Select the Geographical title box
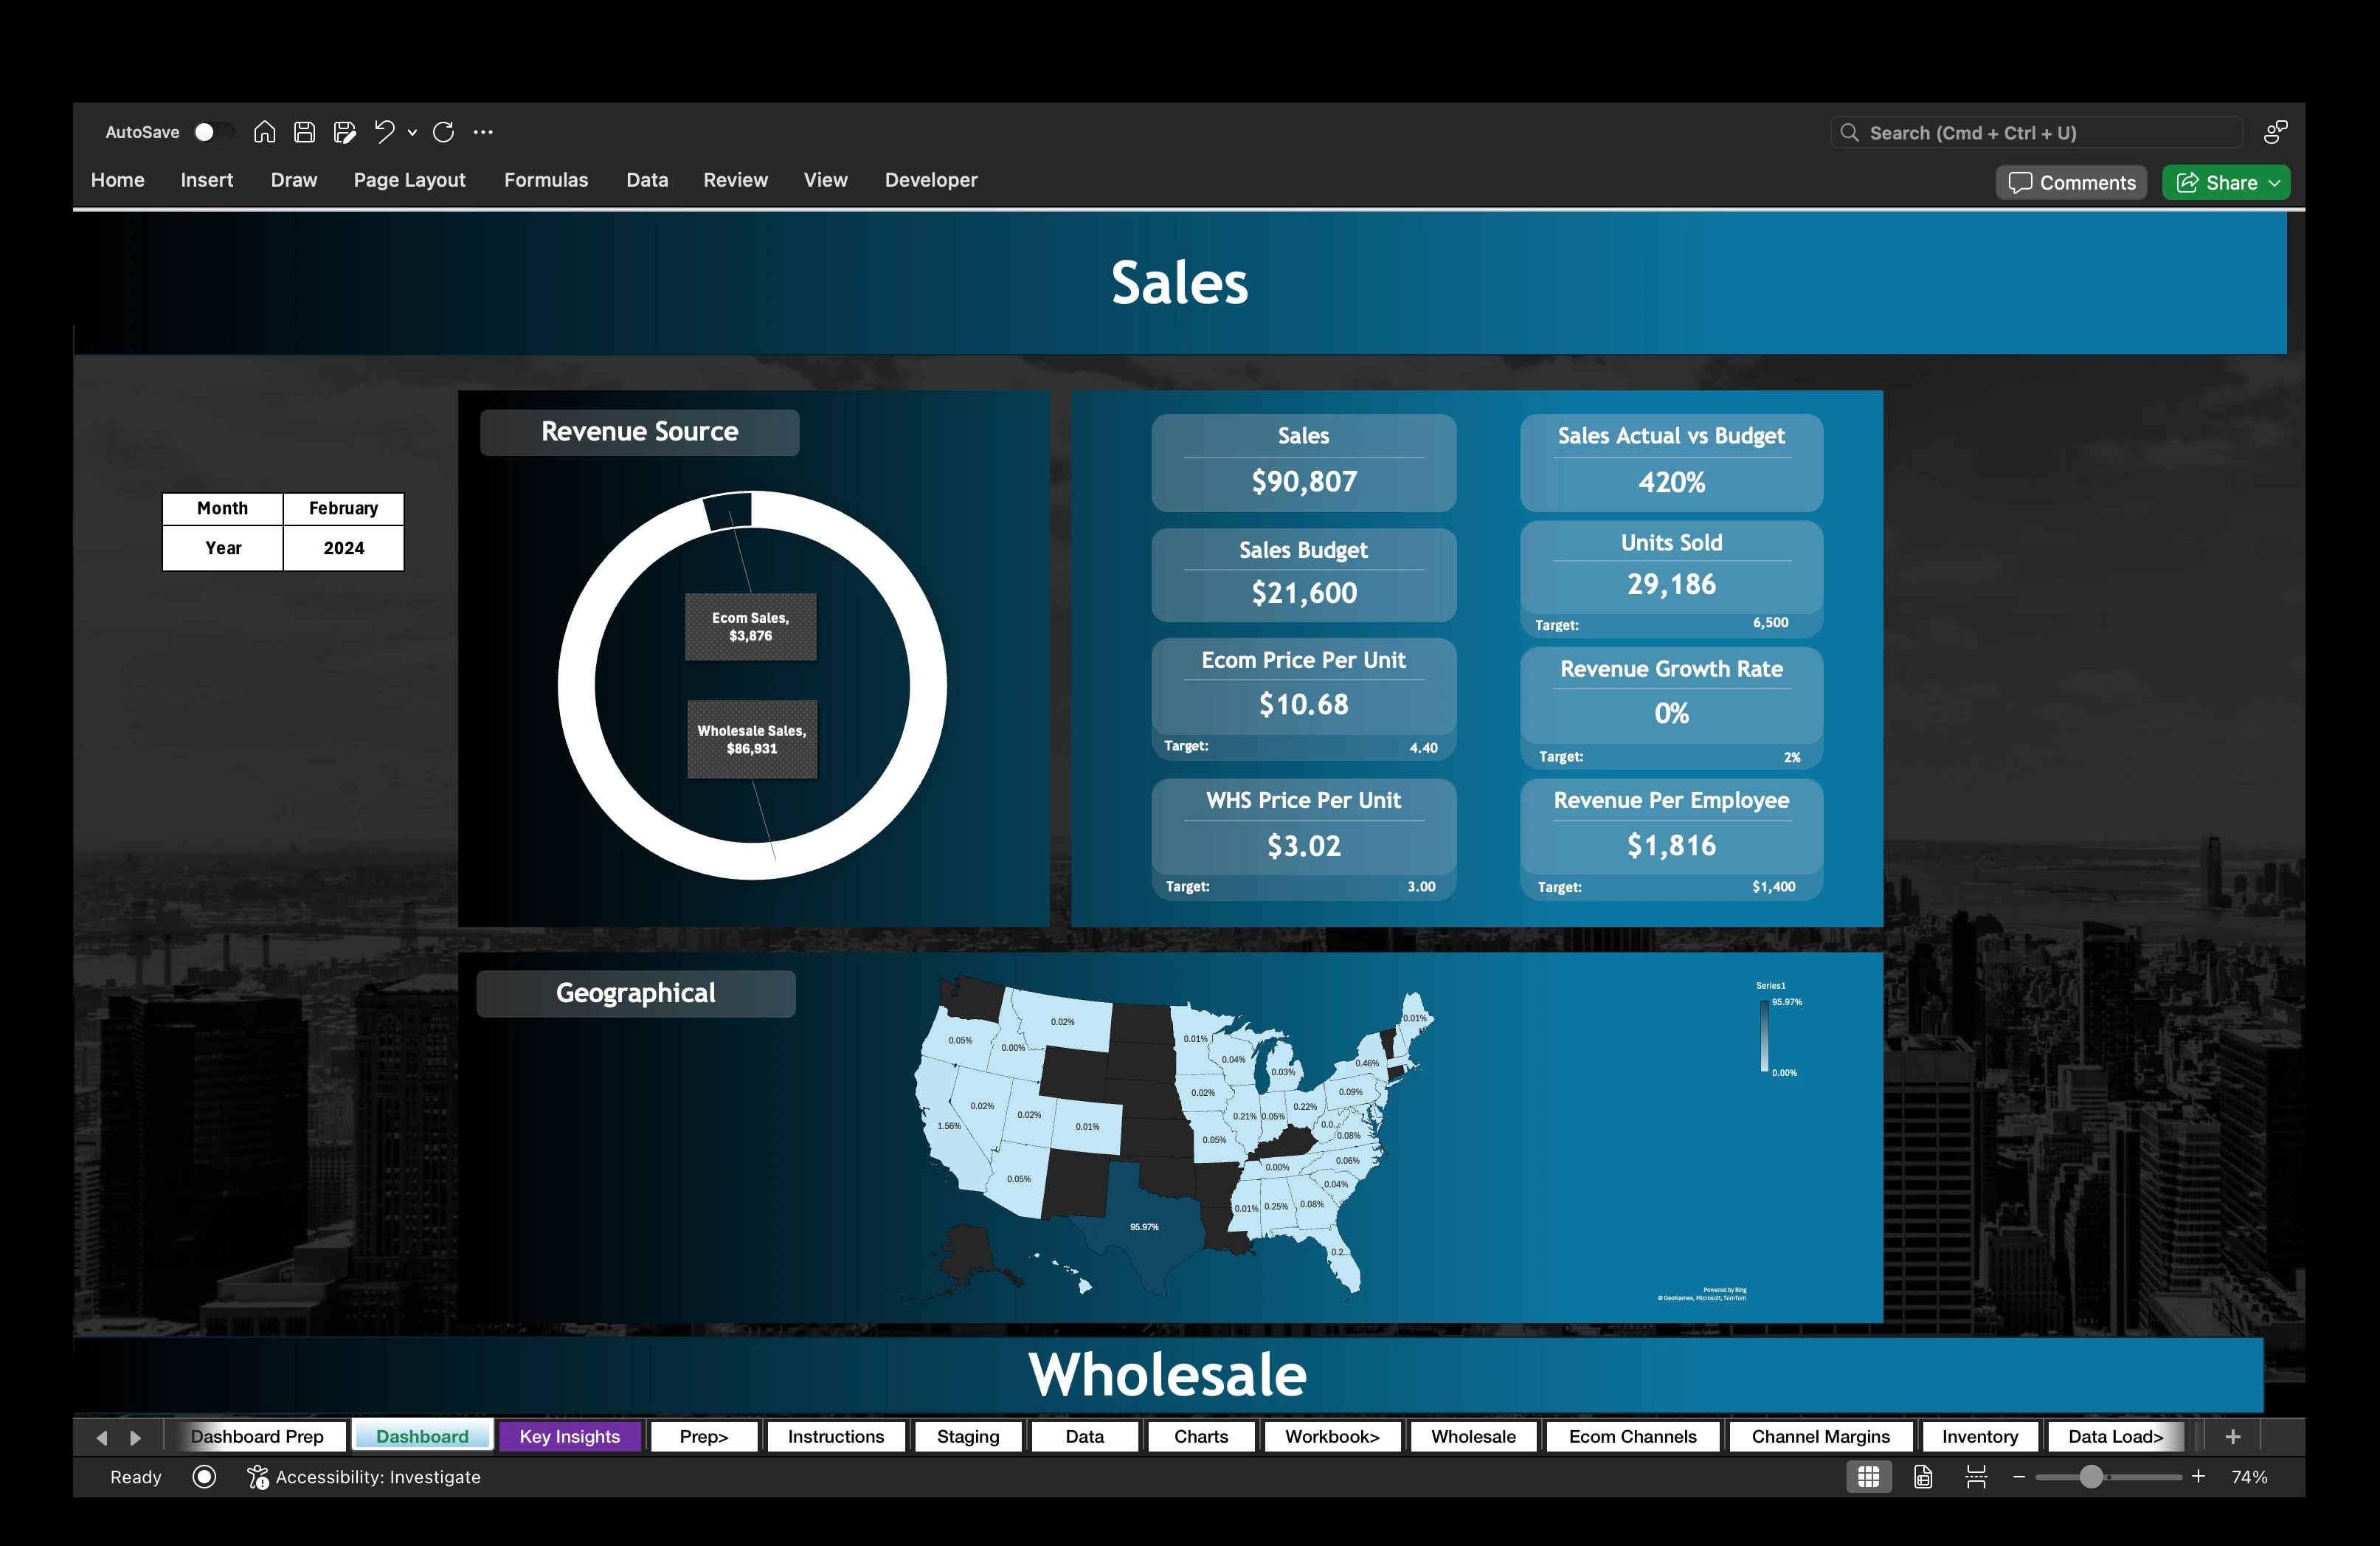The width and height of the screenshot is (2380, 1546). [636, 993]
